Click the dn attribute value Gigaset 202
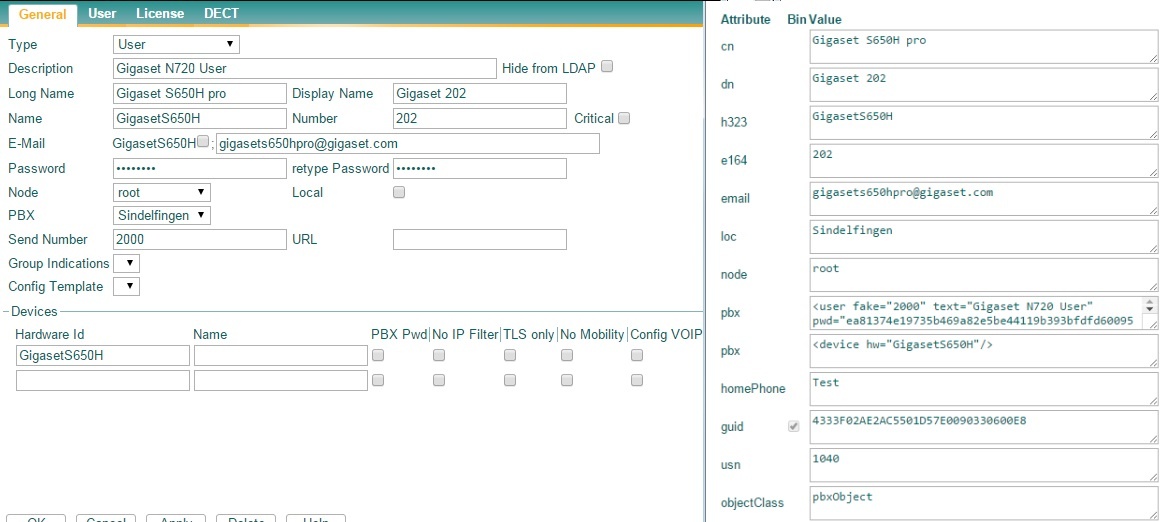Viewport: 1165px width, 522px height. tap(984, 85)
